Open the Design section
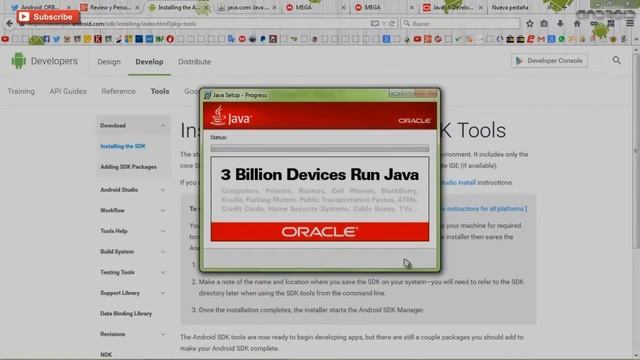 pyautogui.click(x=109, y=62)
